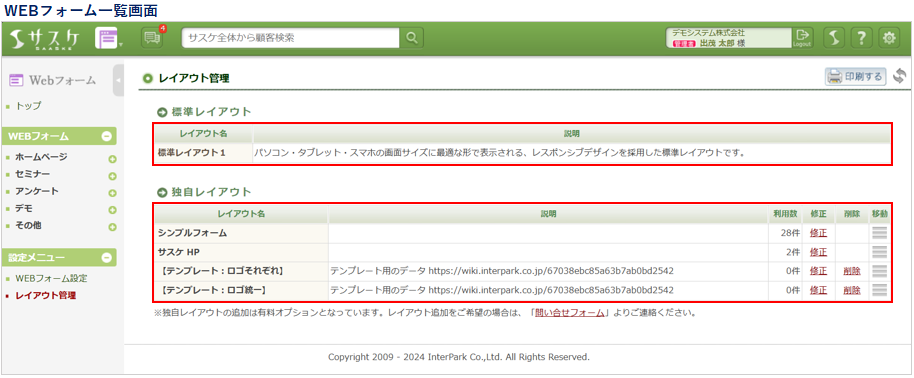Open WEBフォーム設定 in settings menu
Viewport: 914px width, 378px height.
tap(51, 278)
